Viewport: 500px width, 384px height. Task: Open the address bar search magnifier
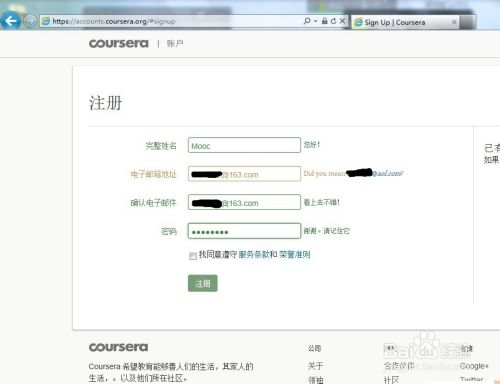coord(307,21)
